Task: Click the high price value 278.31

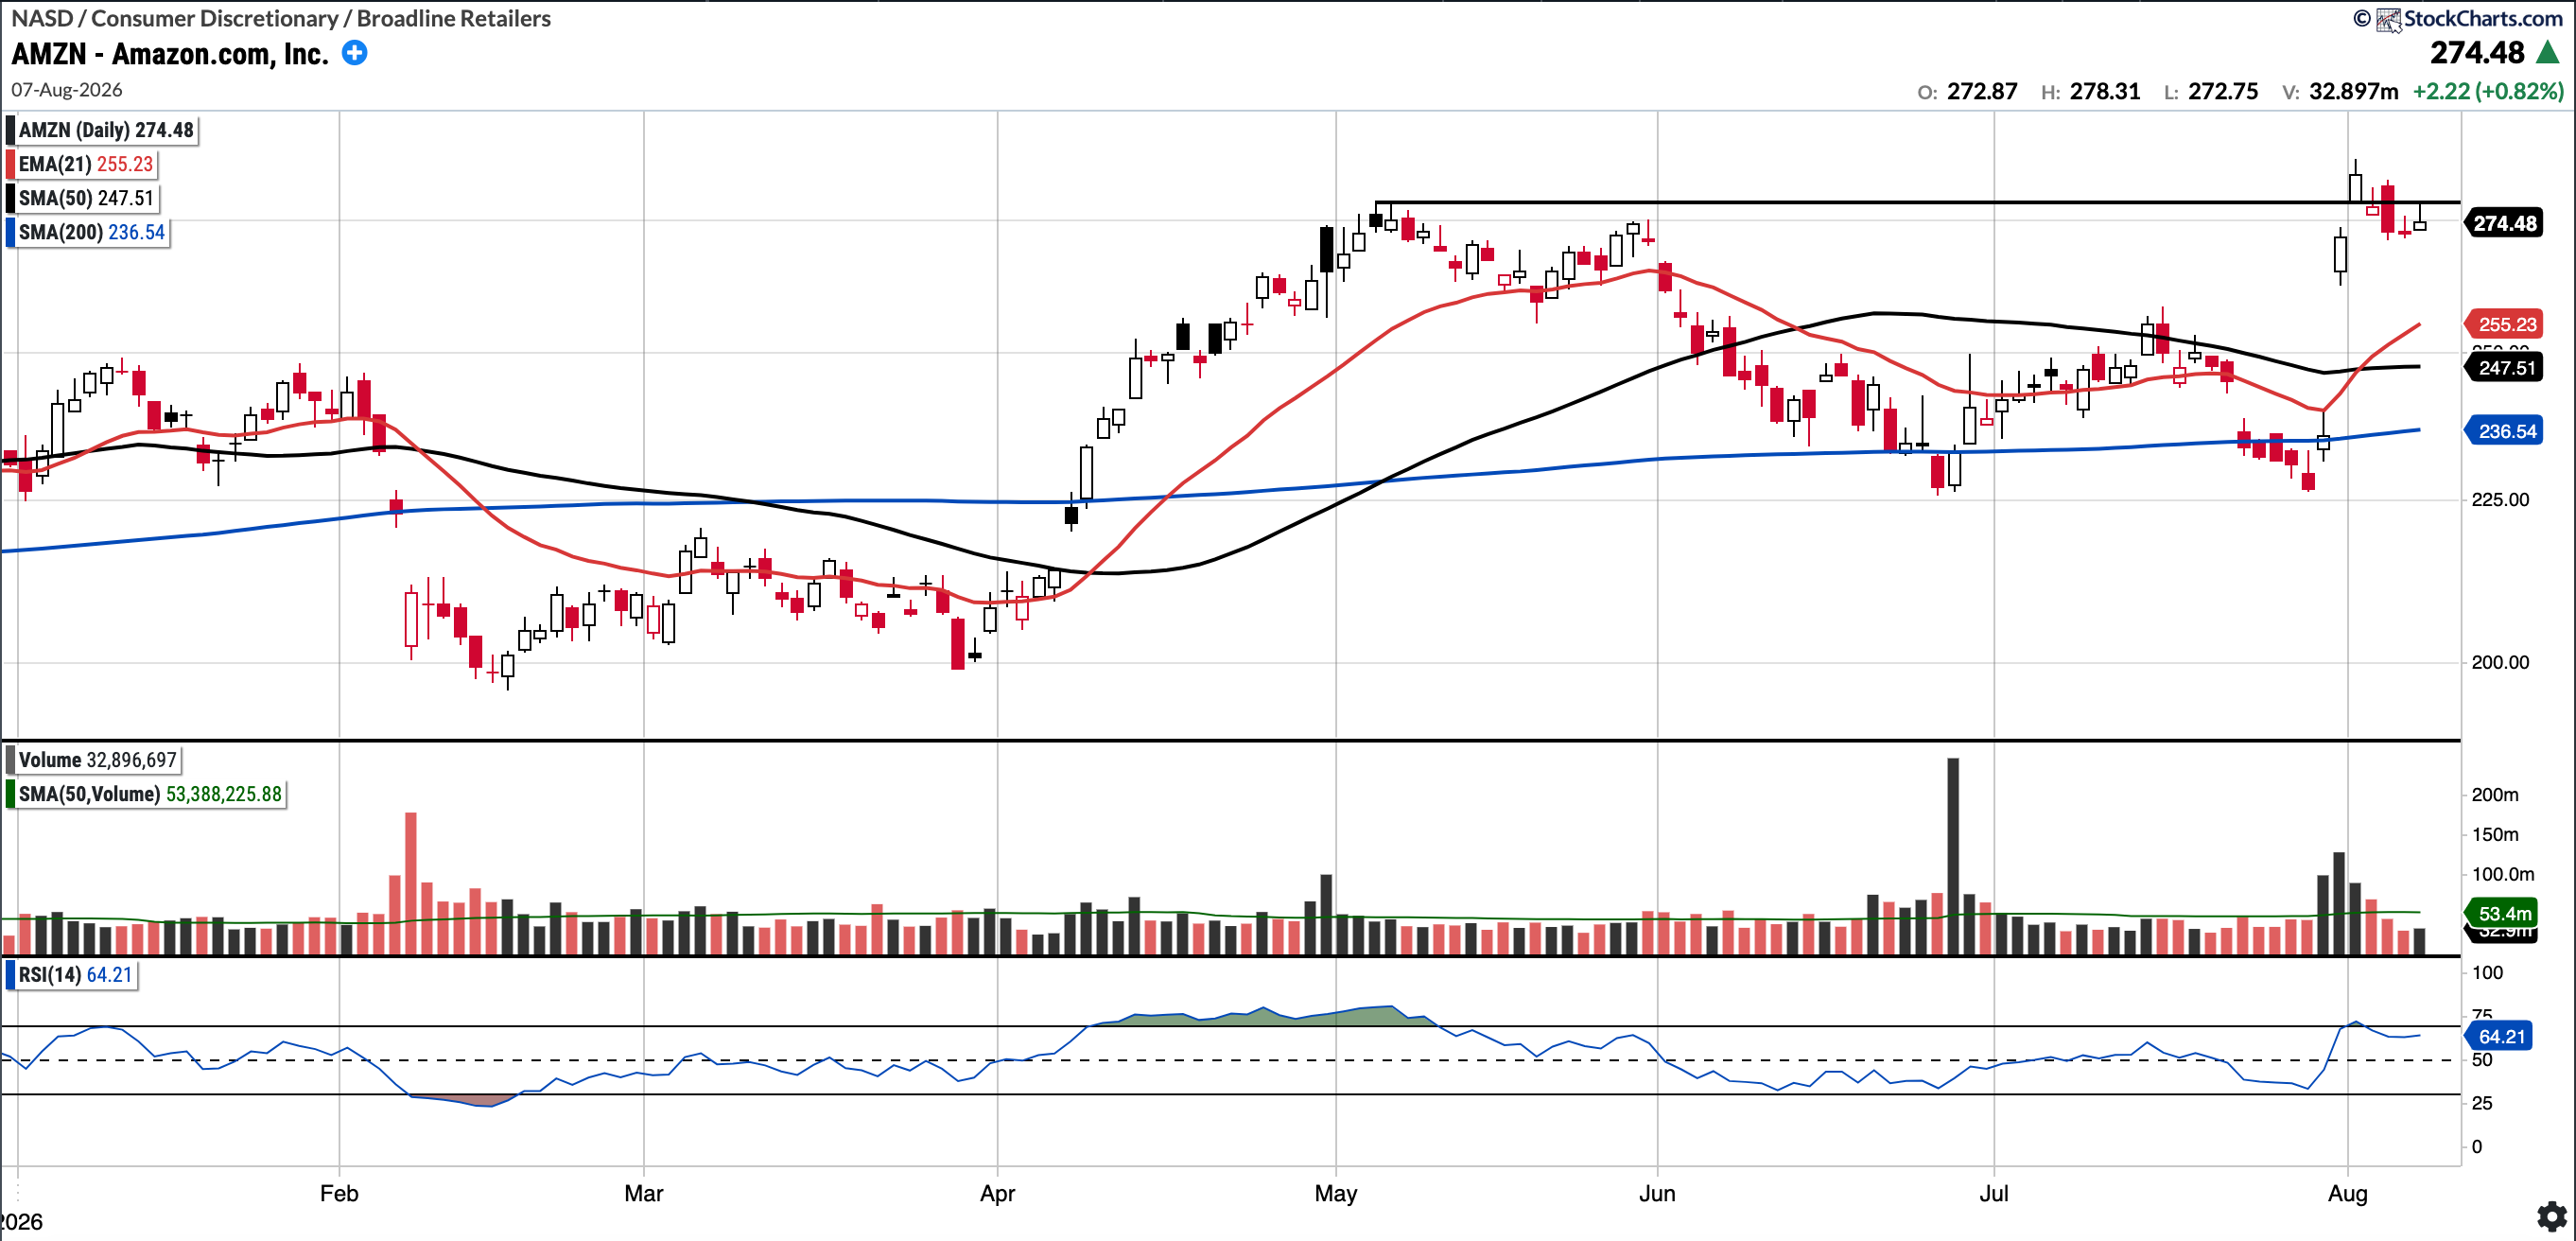Action: pyautogui.click(x=2105, y=91)
